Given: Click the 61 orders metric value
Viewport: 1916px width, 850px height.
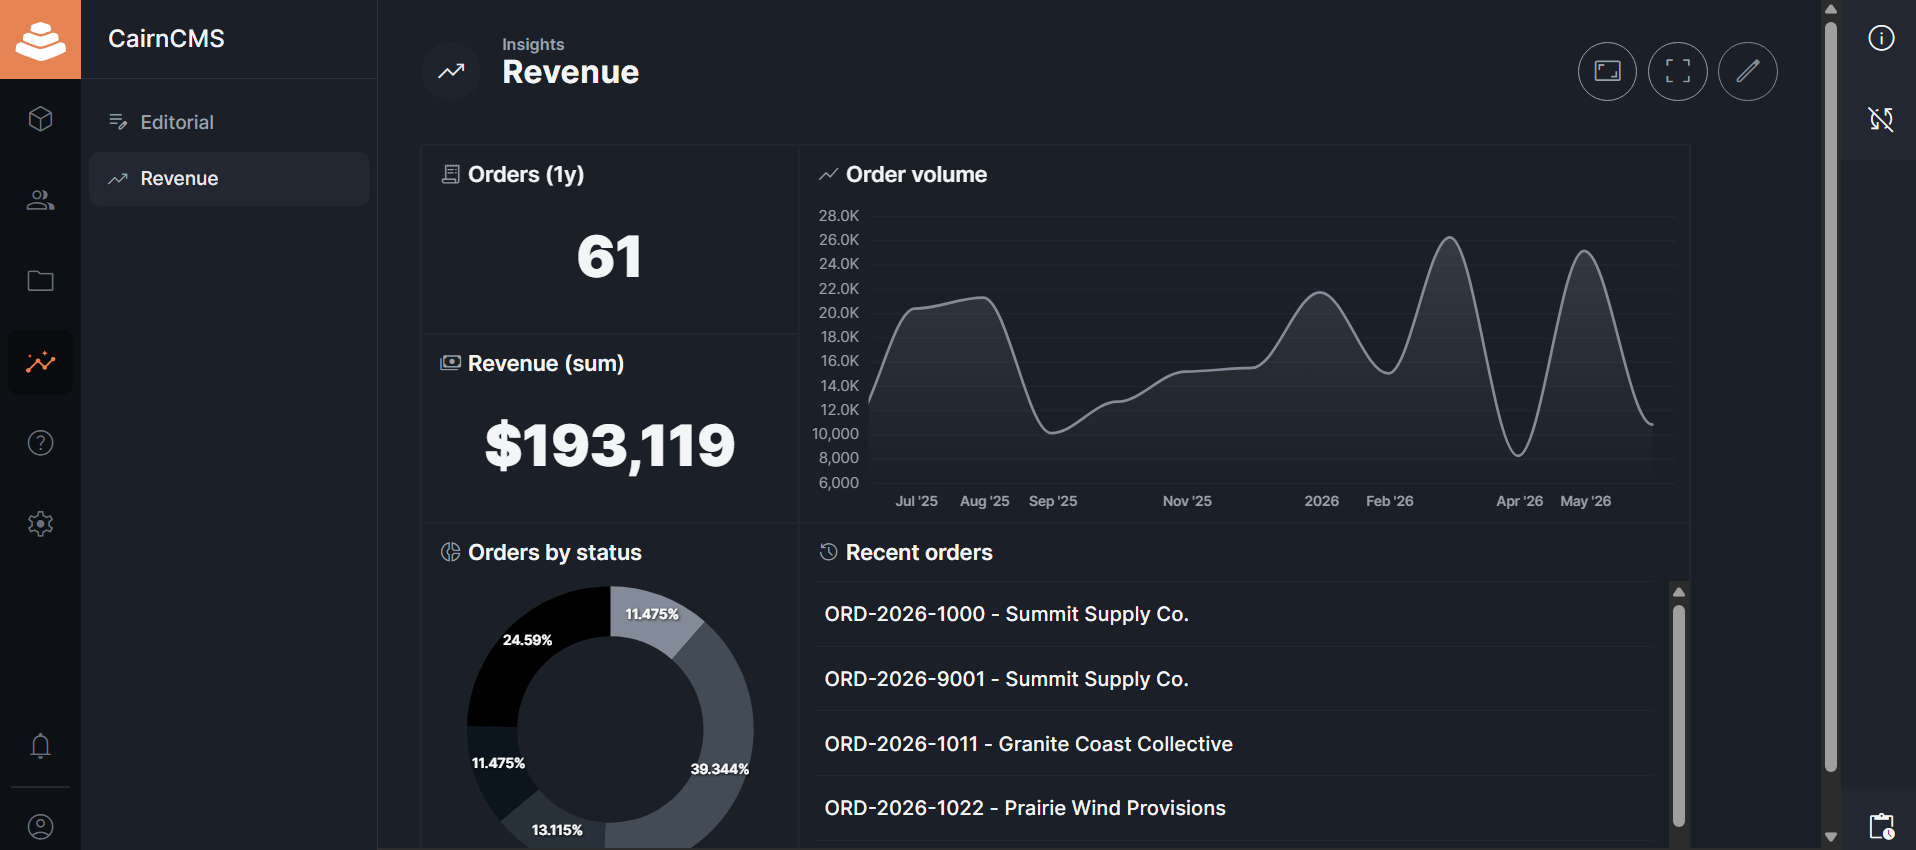Looking at the screenshot, I should pos(609,256).
